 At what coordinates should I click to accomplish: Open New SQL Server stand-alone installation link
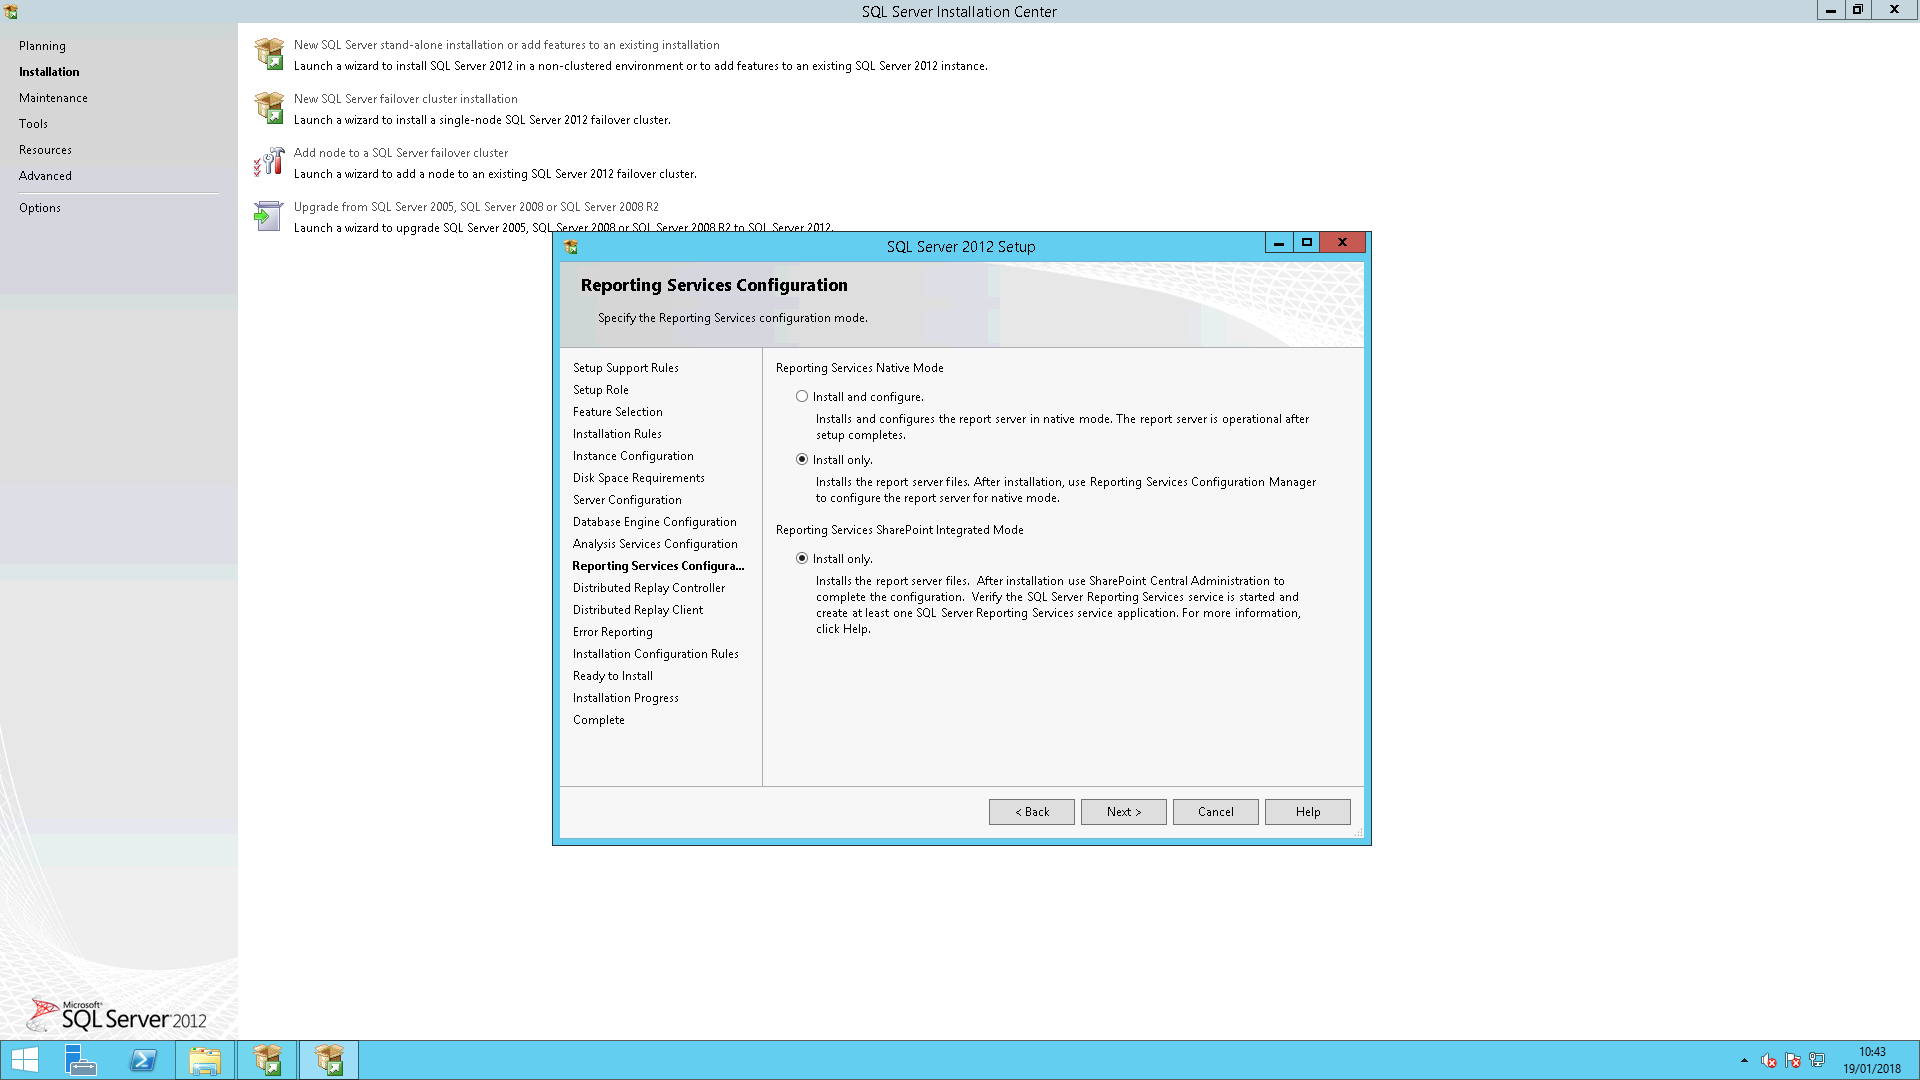tap(506, 45)
